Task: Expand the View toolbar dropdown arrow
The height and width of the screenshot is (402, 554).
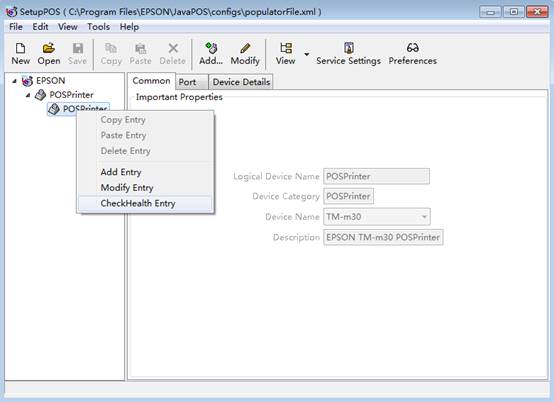Action: pyautogui.click(x=307, y=54)
